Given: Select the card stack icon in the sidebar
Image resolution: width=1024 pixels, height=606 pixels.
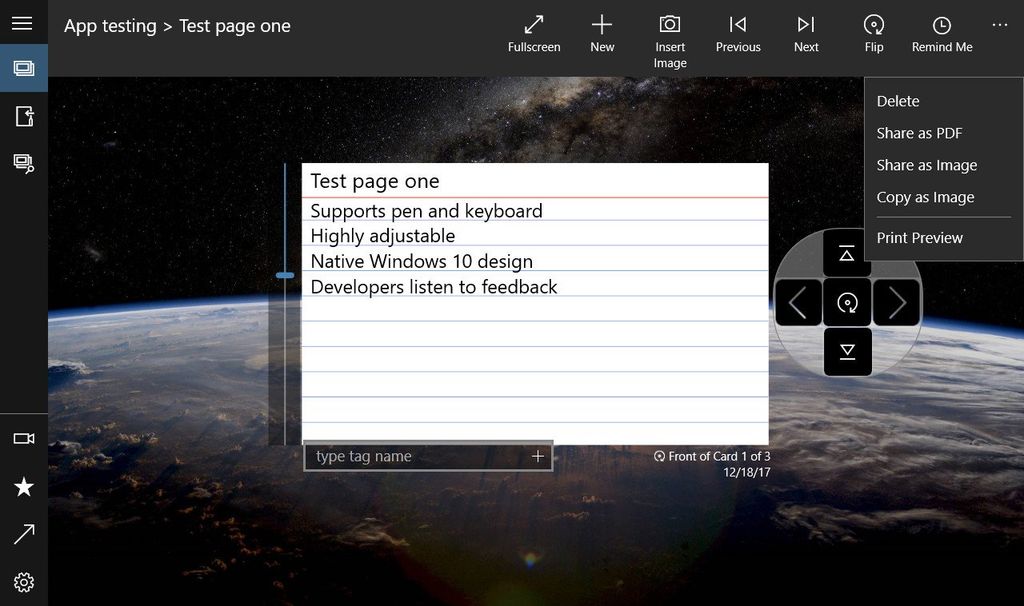Looking at the screenshot, I should click(23, 68).
